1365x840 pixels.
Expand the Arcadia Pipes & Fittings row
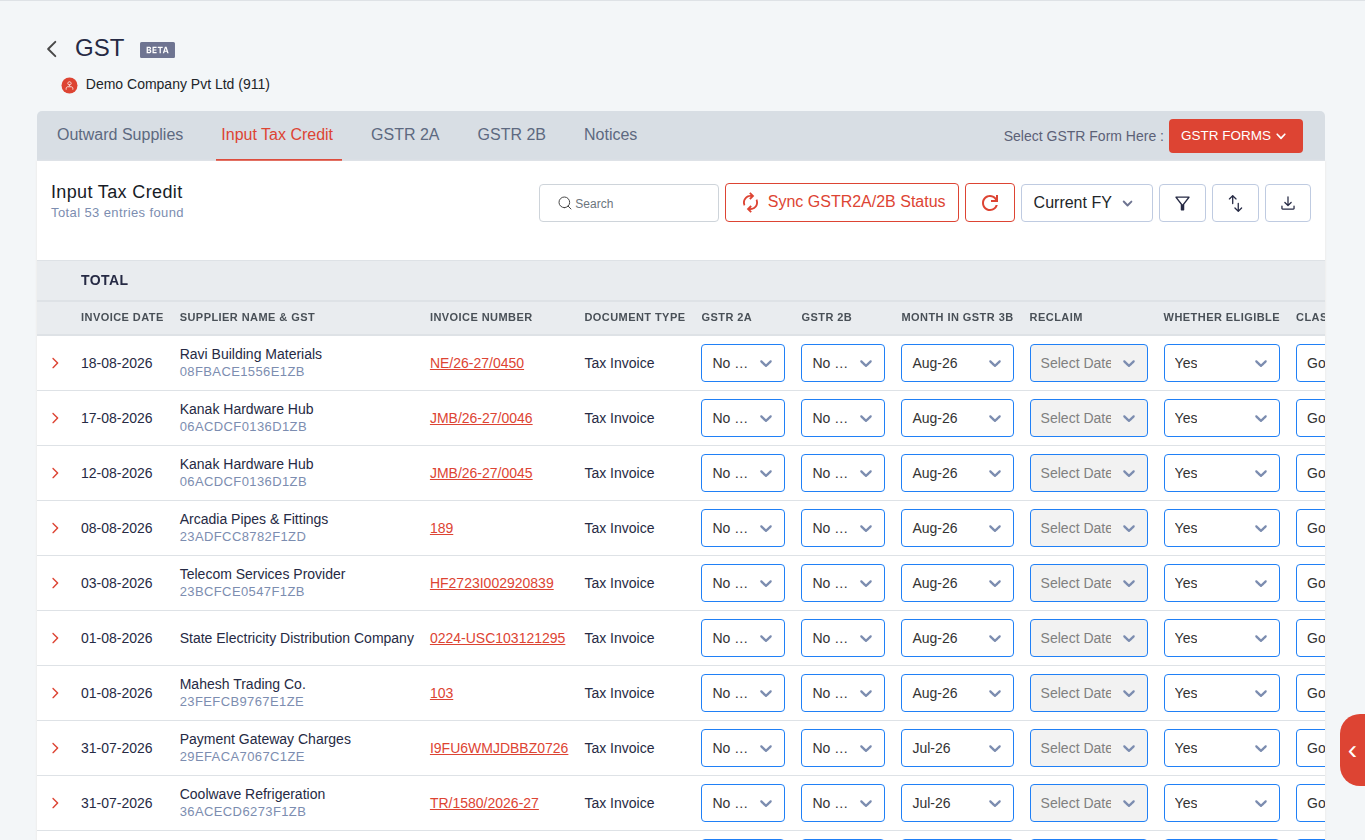(x=55, y=528)
